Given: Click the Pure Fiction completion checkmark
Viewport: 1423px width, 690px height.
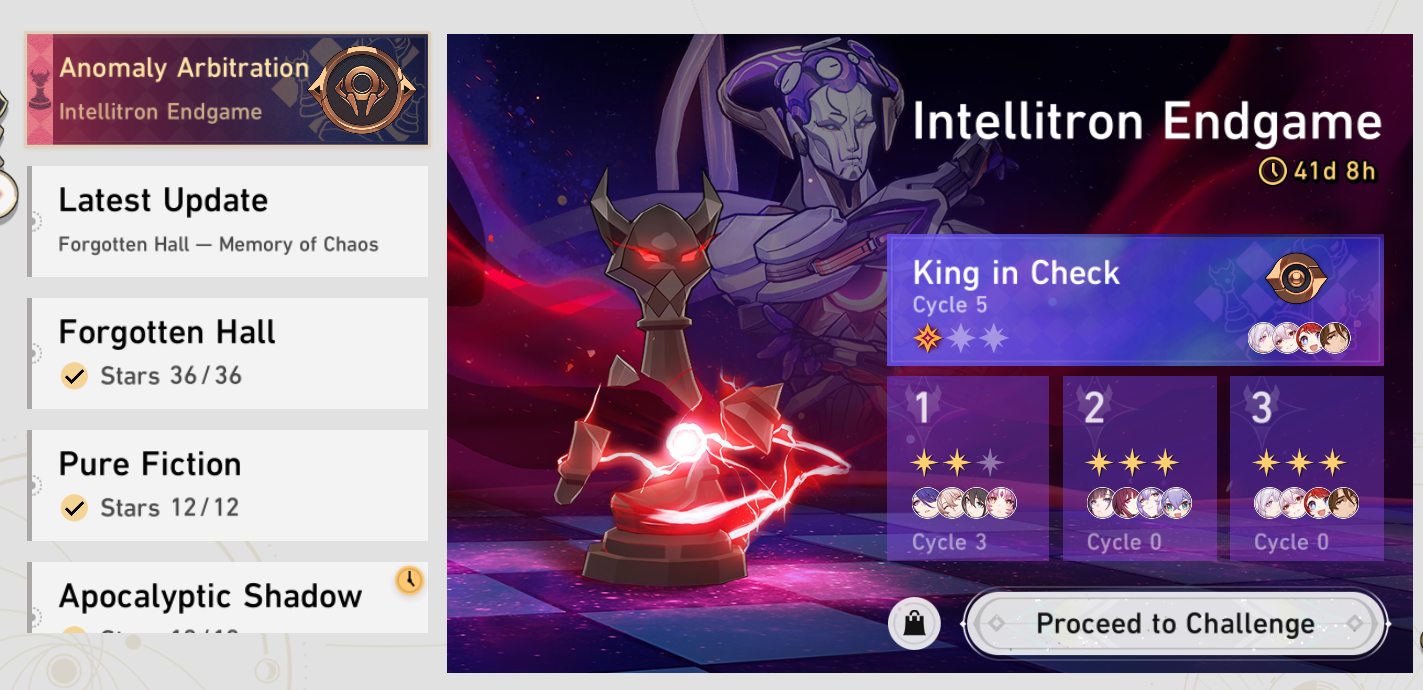Looking at the screenshot, I should [73, 508].
